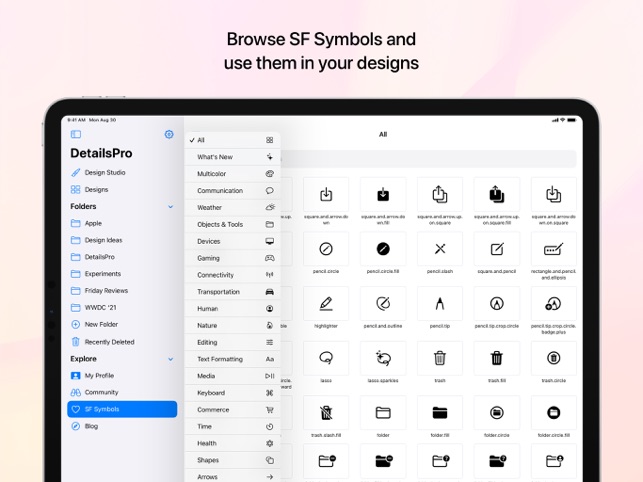This screenshot has width=643, height=482.
Task: Choose the Editing category
Action: click(233, 342)
